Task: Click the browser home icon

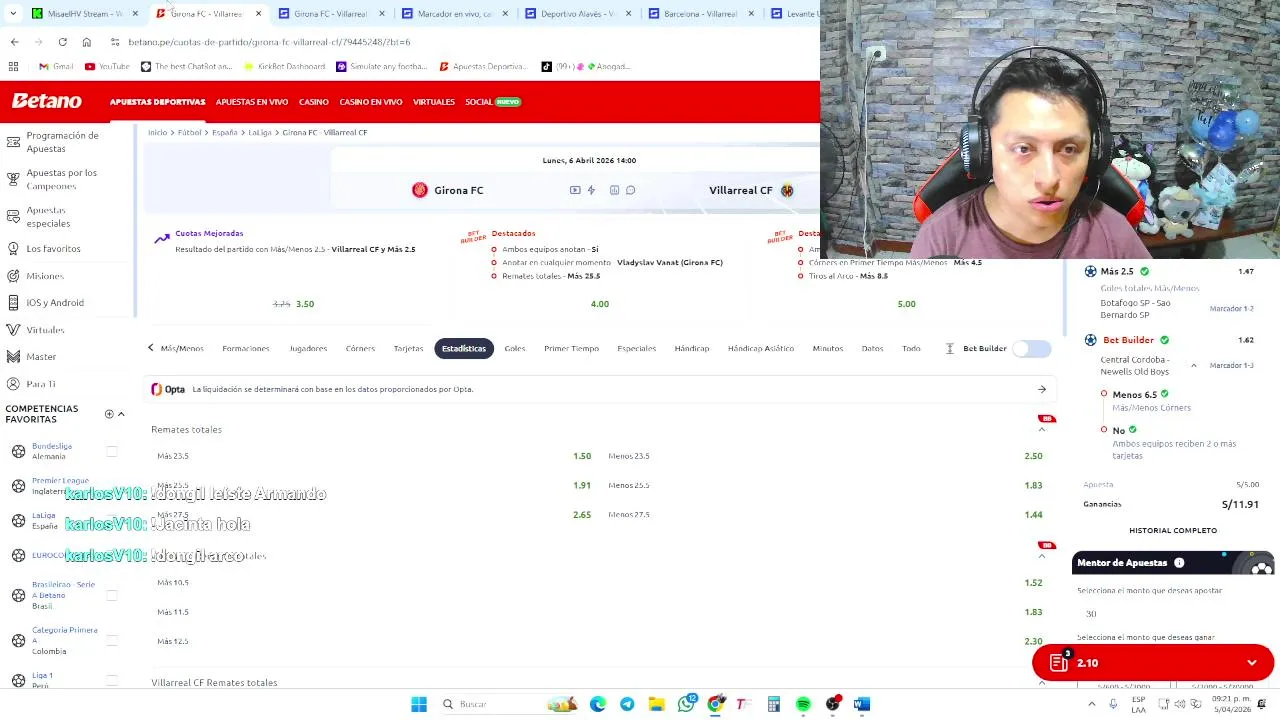Action: tap(86, 42)
